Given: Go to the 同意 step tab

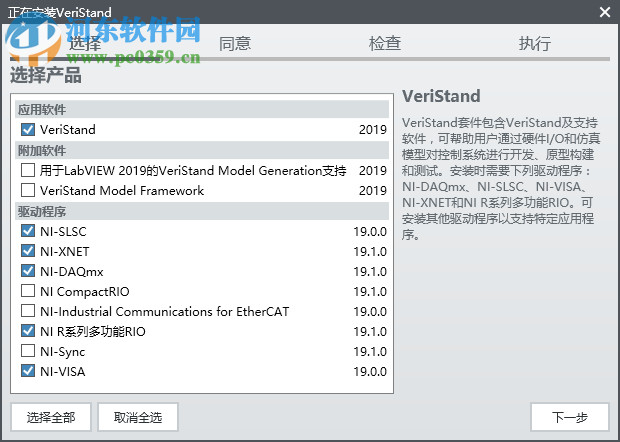Looking at the screenshot, I should point(235,43).
